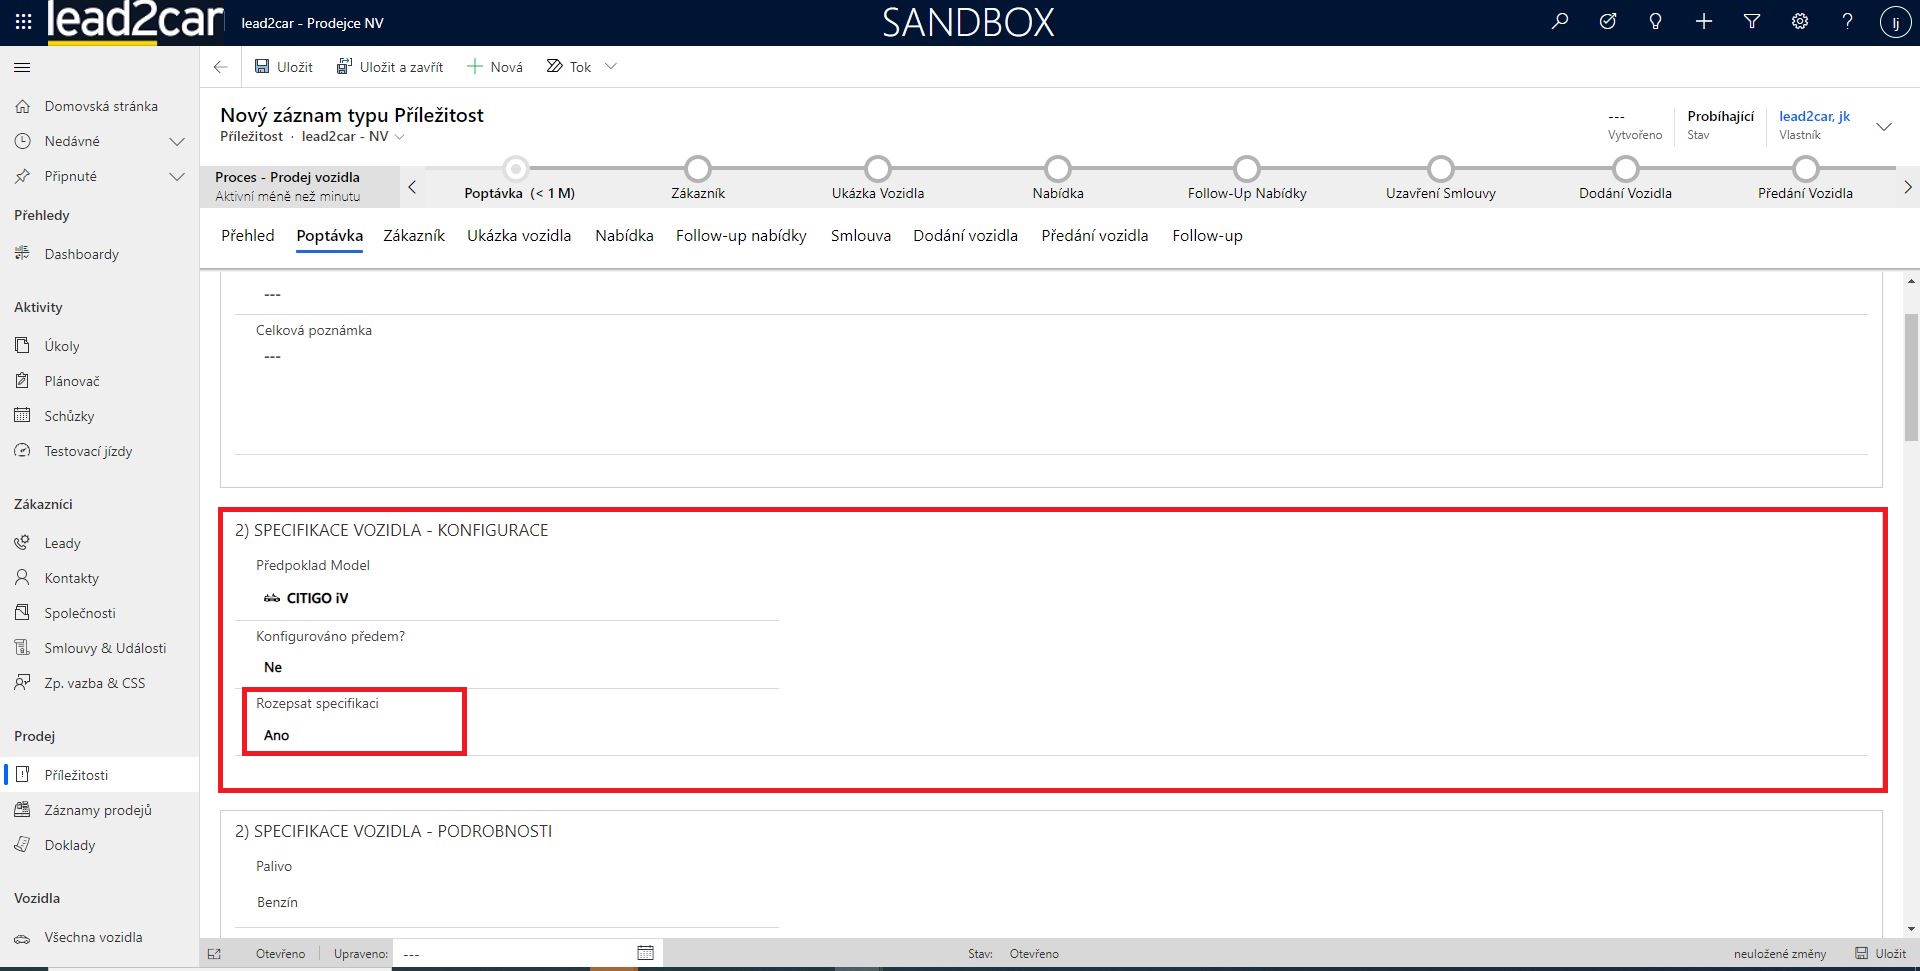
Task: Click the lightbulb assistant icon
Action: tap(1655, 22)
